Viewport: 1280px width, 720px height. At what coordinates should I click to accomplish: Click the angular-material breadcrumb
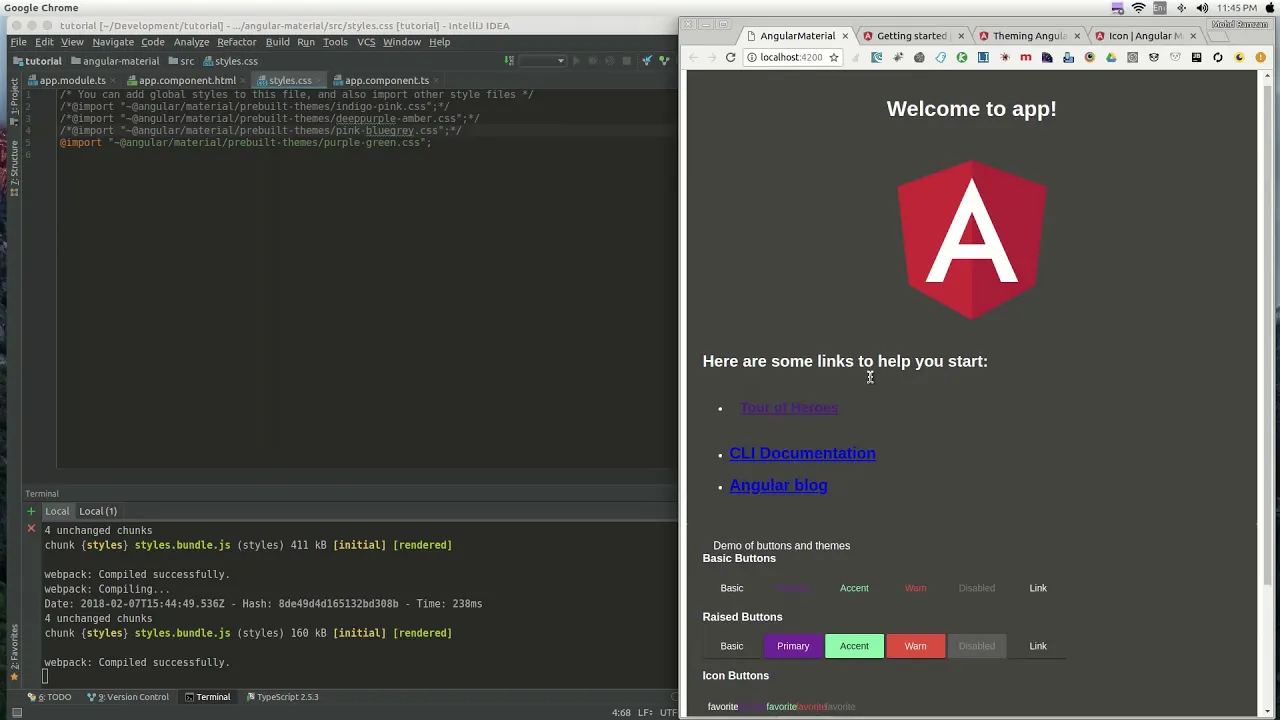tap(115, 61)
